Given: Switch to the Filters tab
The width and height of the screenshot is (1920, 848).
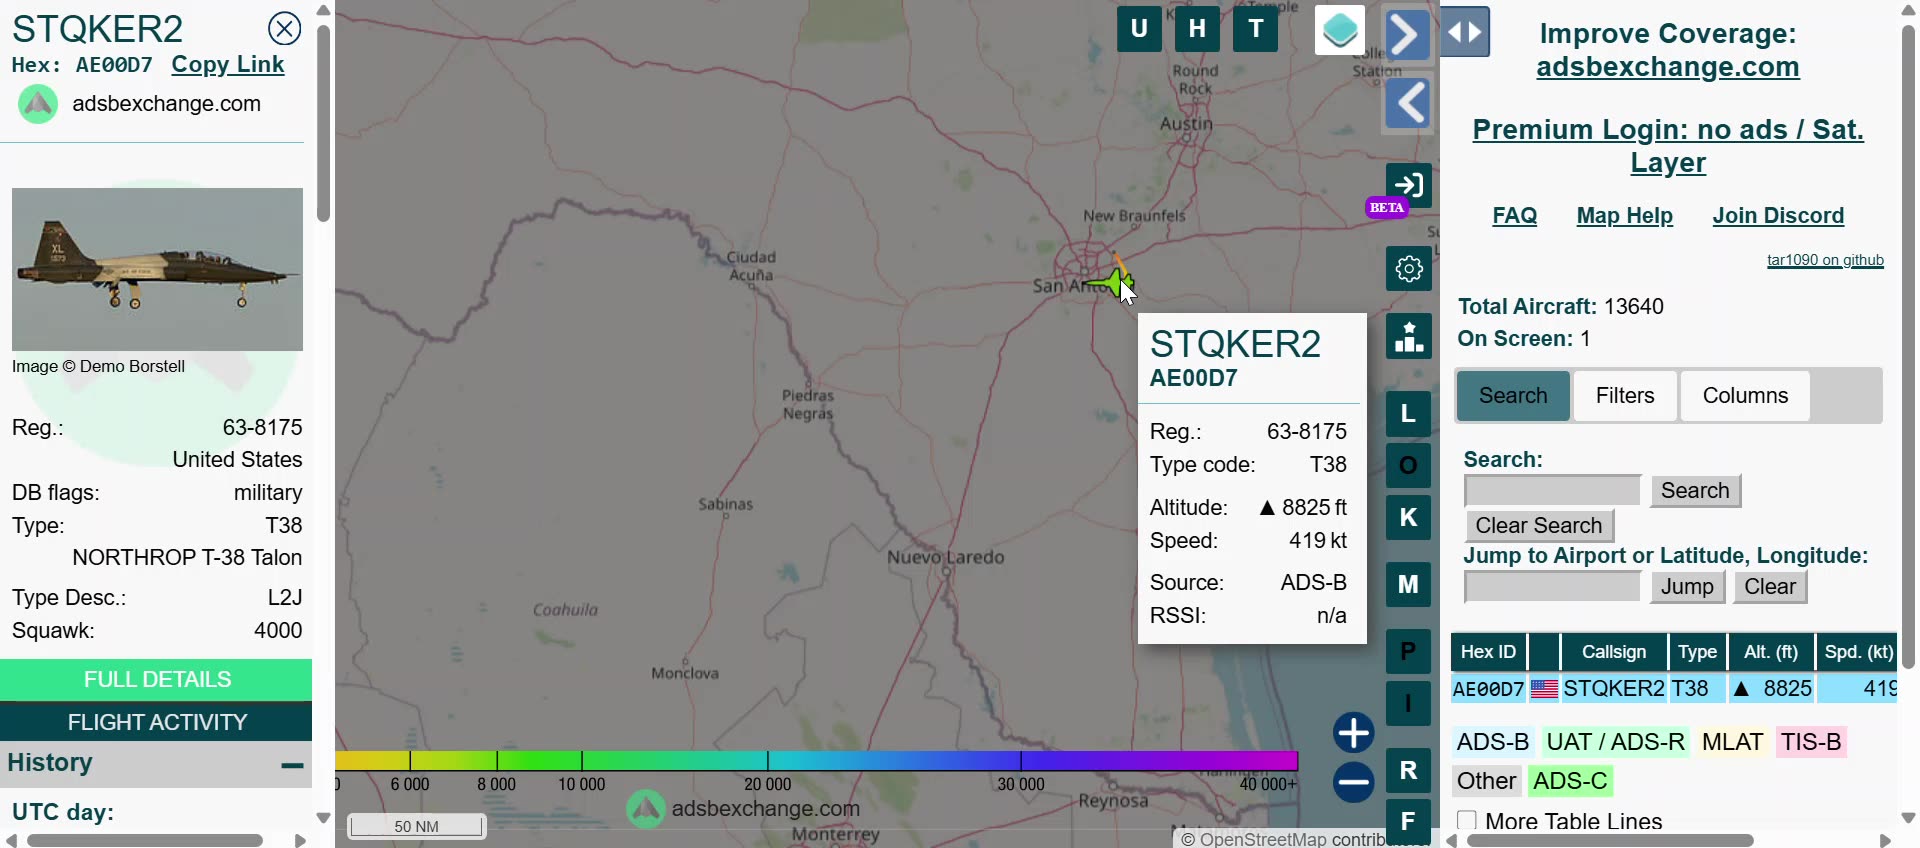Looking at the screenshot, I should (1625, 396).
